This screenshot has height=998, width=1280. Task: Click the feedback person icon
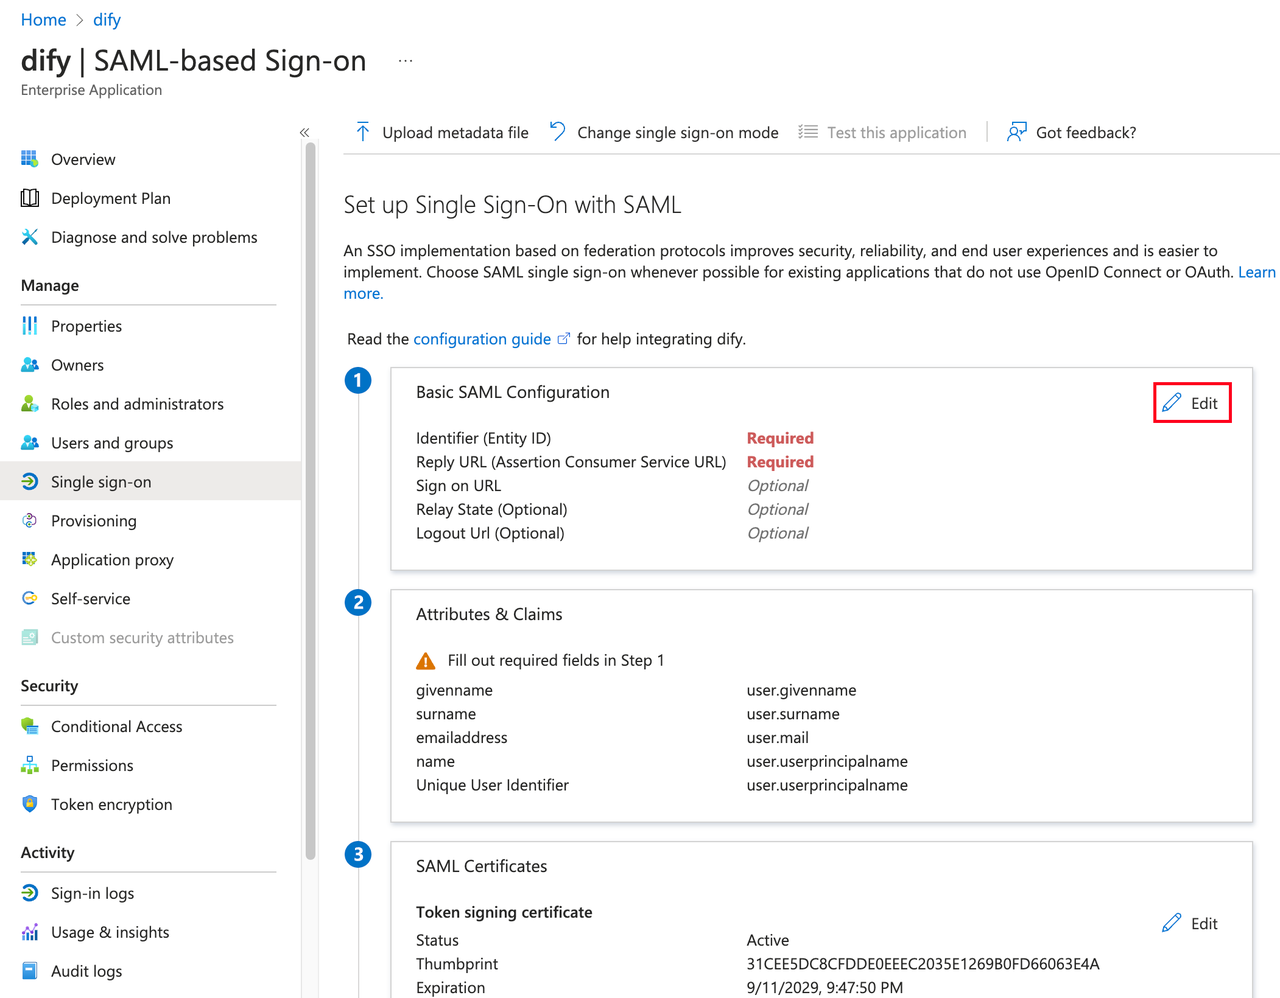coord(1017,132)
